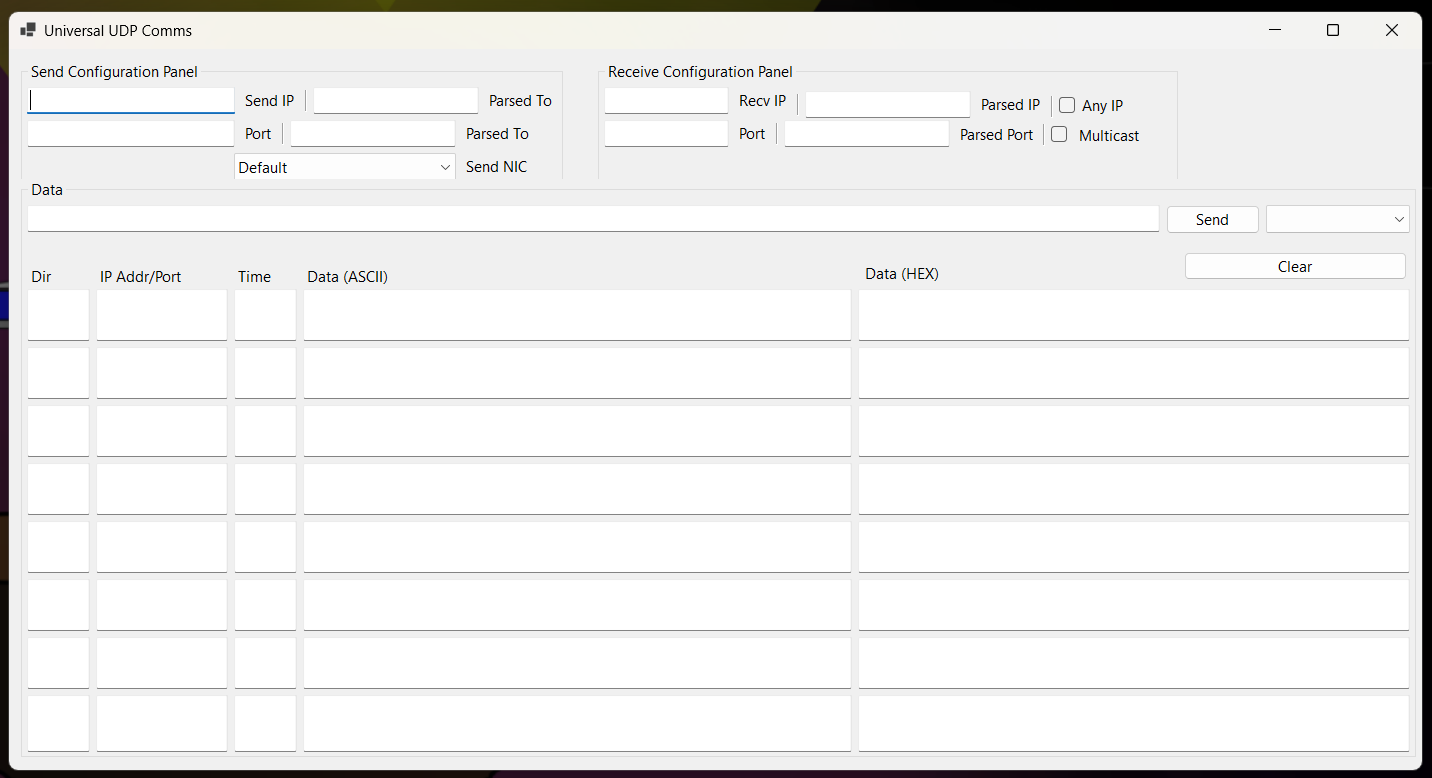Click the Parsed Port text field
1432x778 pixels.
tap(867, 134)
